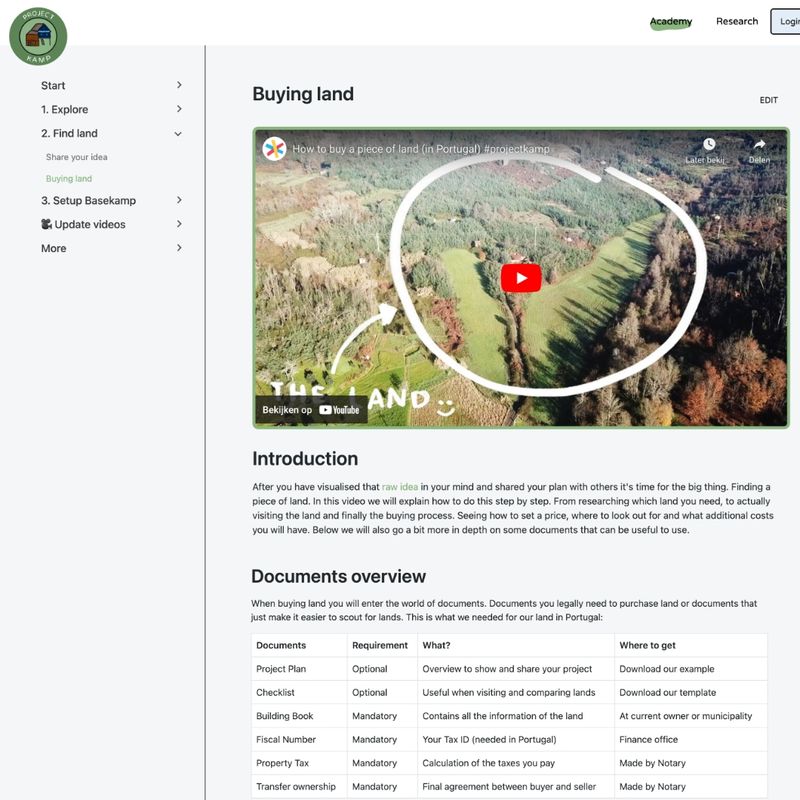Click the Project Kamp logo
The image size is (800, 800).
pos(38,36)
